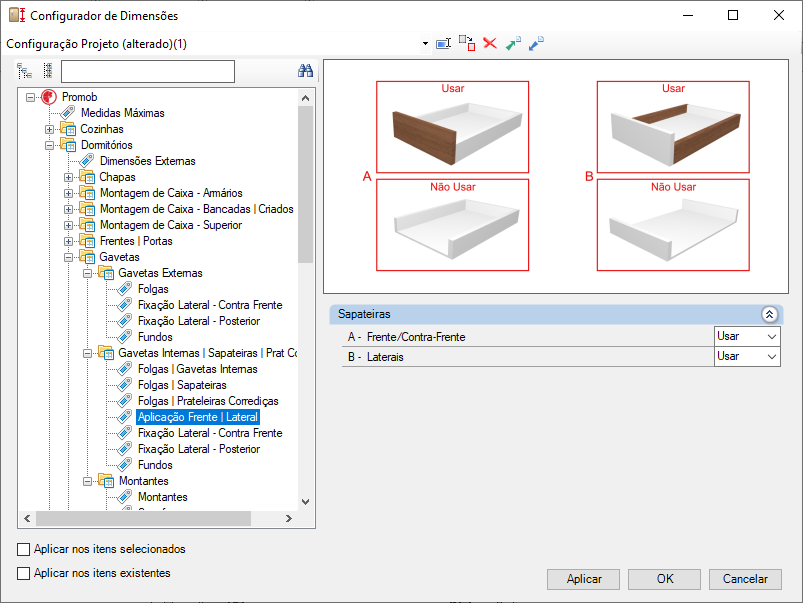Select 'Dimensões Externas' in the tree
Image resolution: width=803 pixels, height=603 pixels.
147,161
